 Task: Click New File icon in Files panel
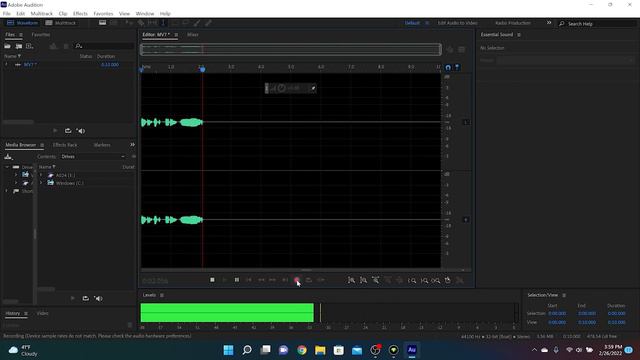29,46
